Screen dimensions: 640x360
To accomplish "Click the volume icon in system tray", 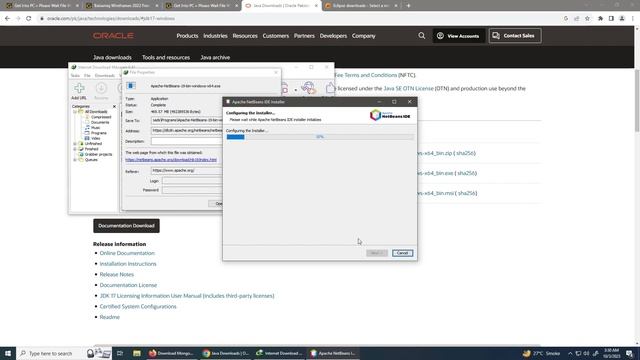I will click(x=587, y=353).
